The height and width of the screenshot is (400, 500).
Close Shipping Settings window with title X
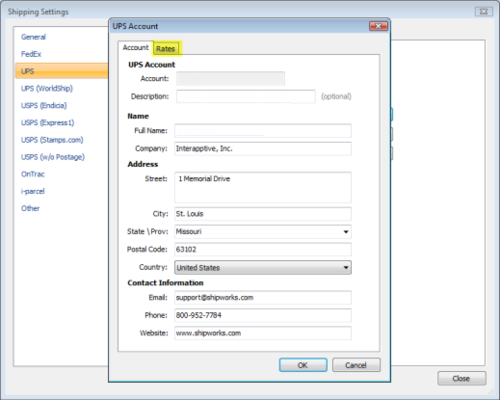483,12
